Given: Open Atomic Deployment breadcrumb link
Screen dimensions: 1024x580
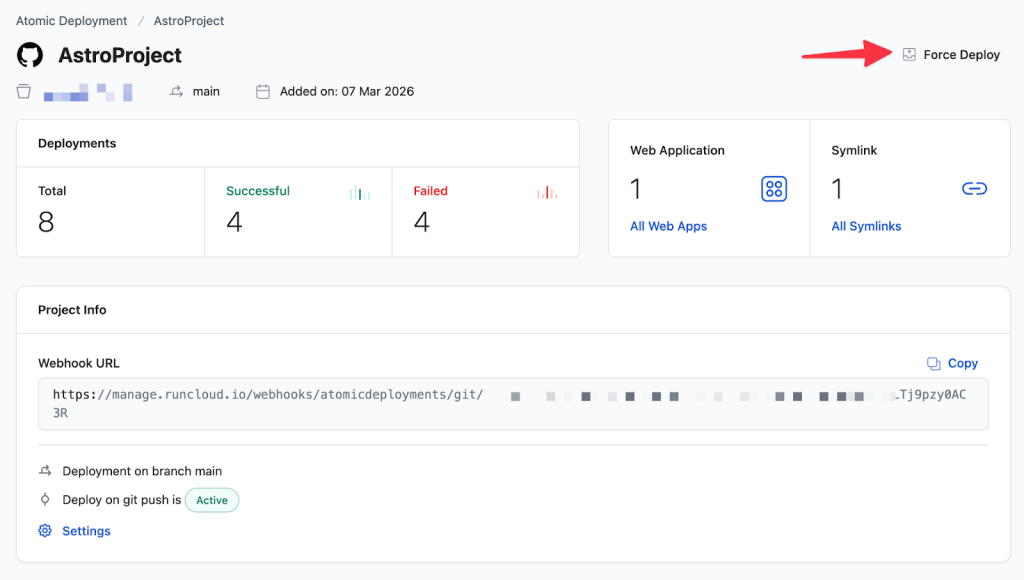Looking at the screenshot, I should pyautogui.click(x=72, y=21).
